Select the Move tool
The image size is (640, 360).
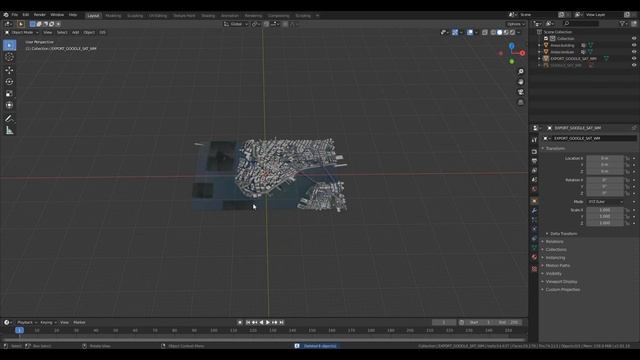click(9, 70)
